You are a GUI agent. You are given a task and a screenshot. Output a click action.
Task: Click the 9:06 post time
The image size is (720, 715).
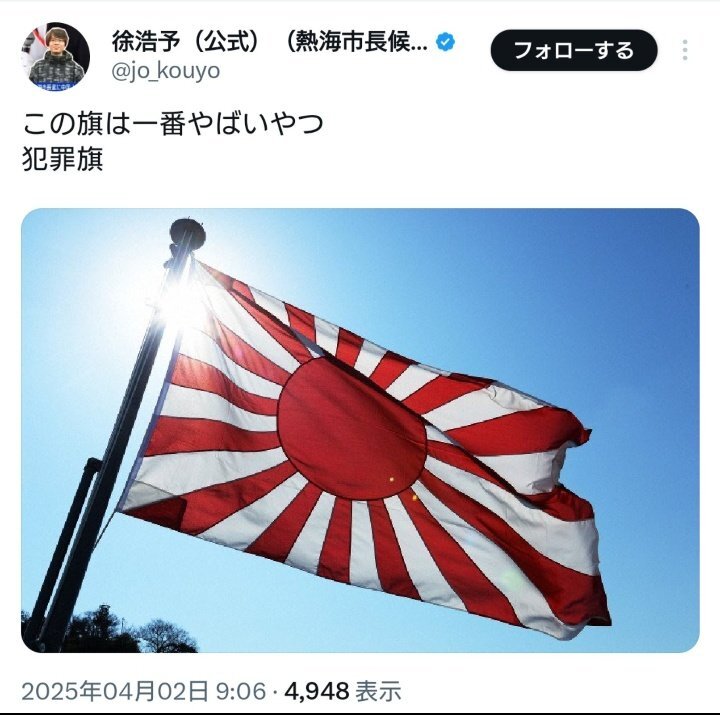241,691
